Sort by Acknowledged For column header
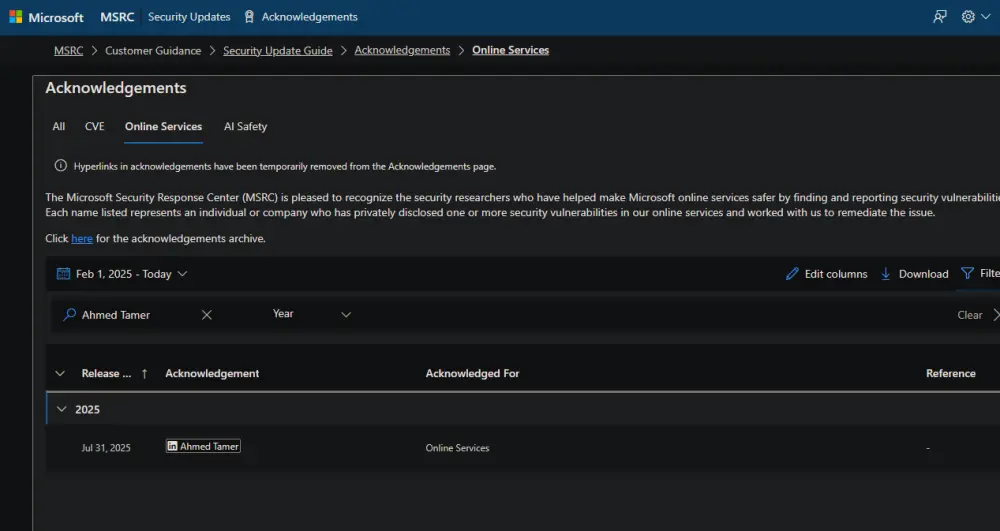Image resolution: width=1000 pixels, height=531 pixels. tap(472, 374)
